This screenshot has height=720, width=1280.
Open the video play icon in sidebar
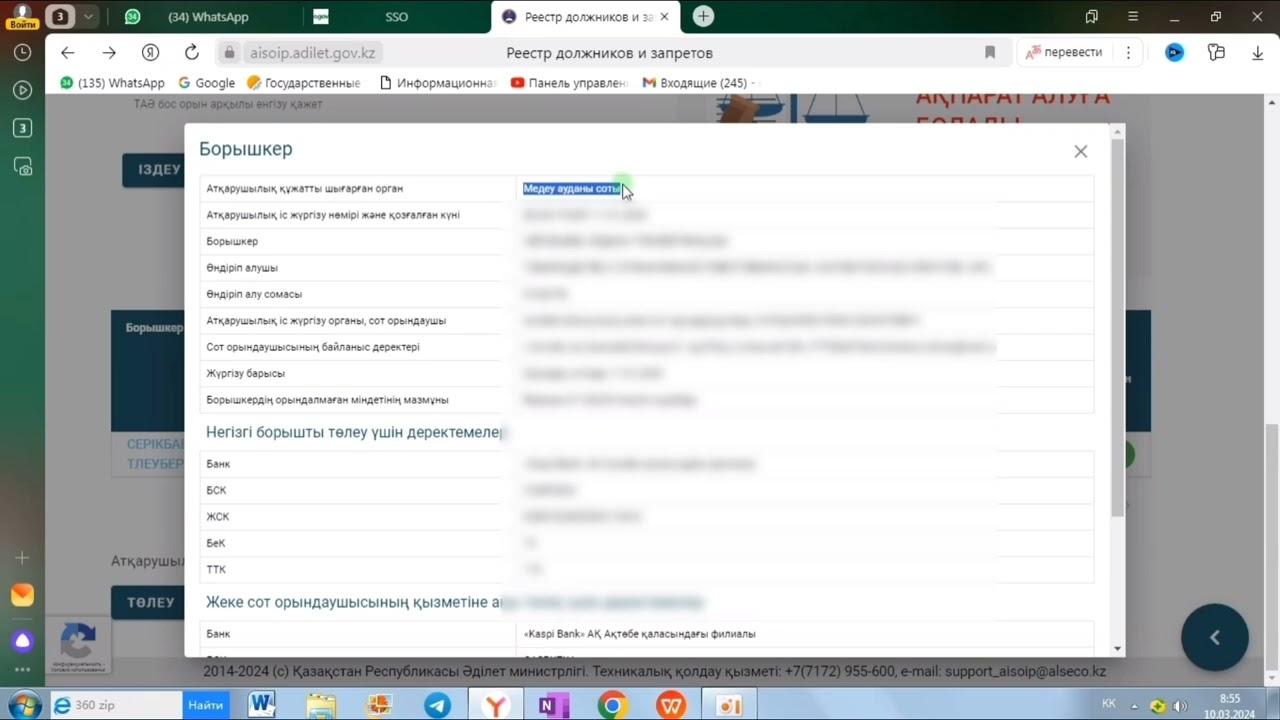pos(22,90)
